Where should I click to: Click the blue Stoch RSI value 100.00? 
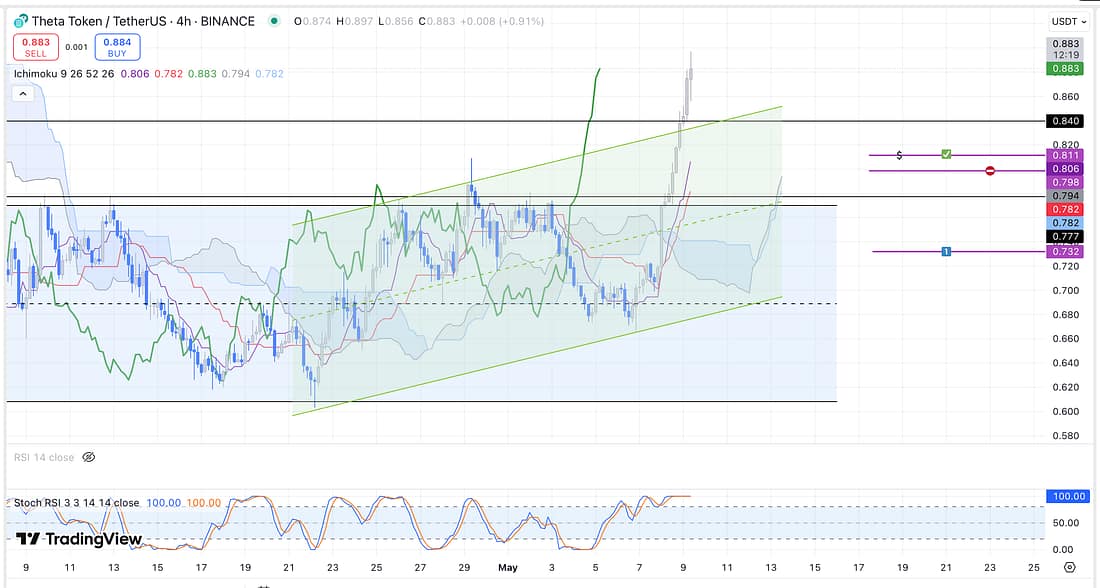point(163,503)
